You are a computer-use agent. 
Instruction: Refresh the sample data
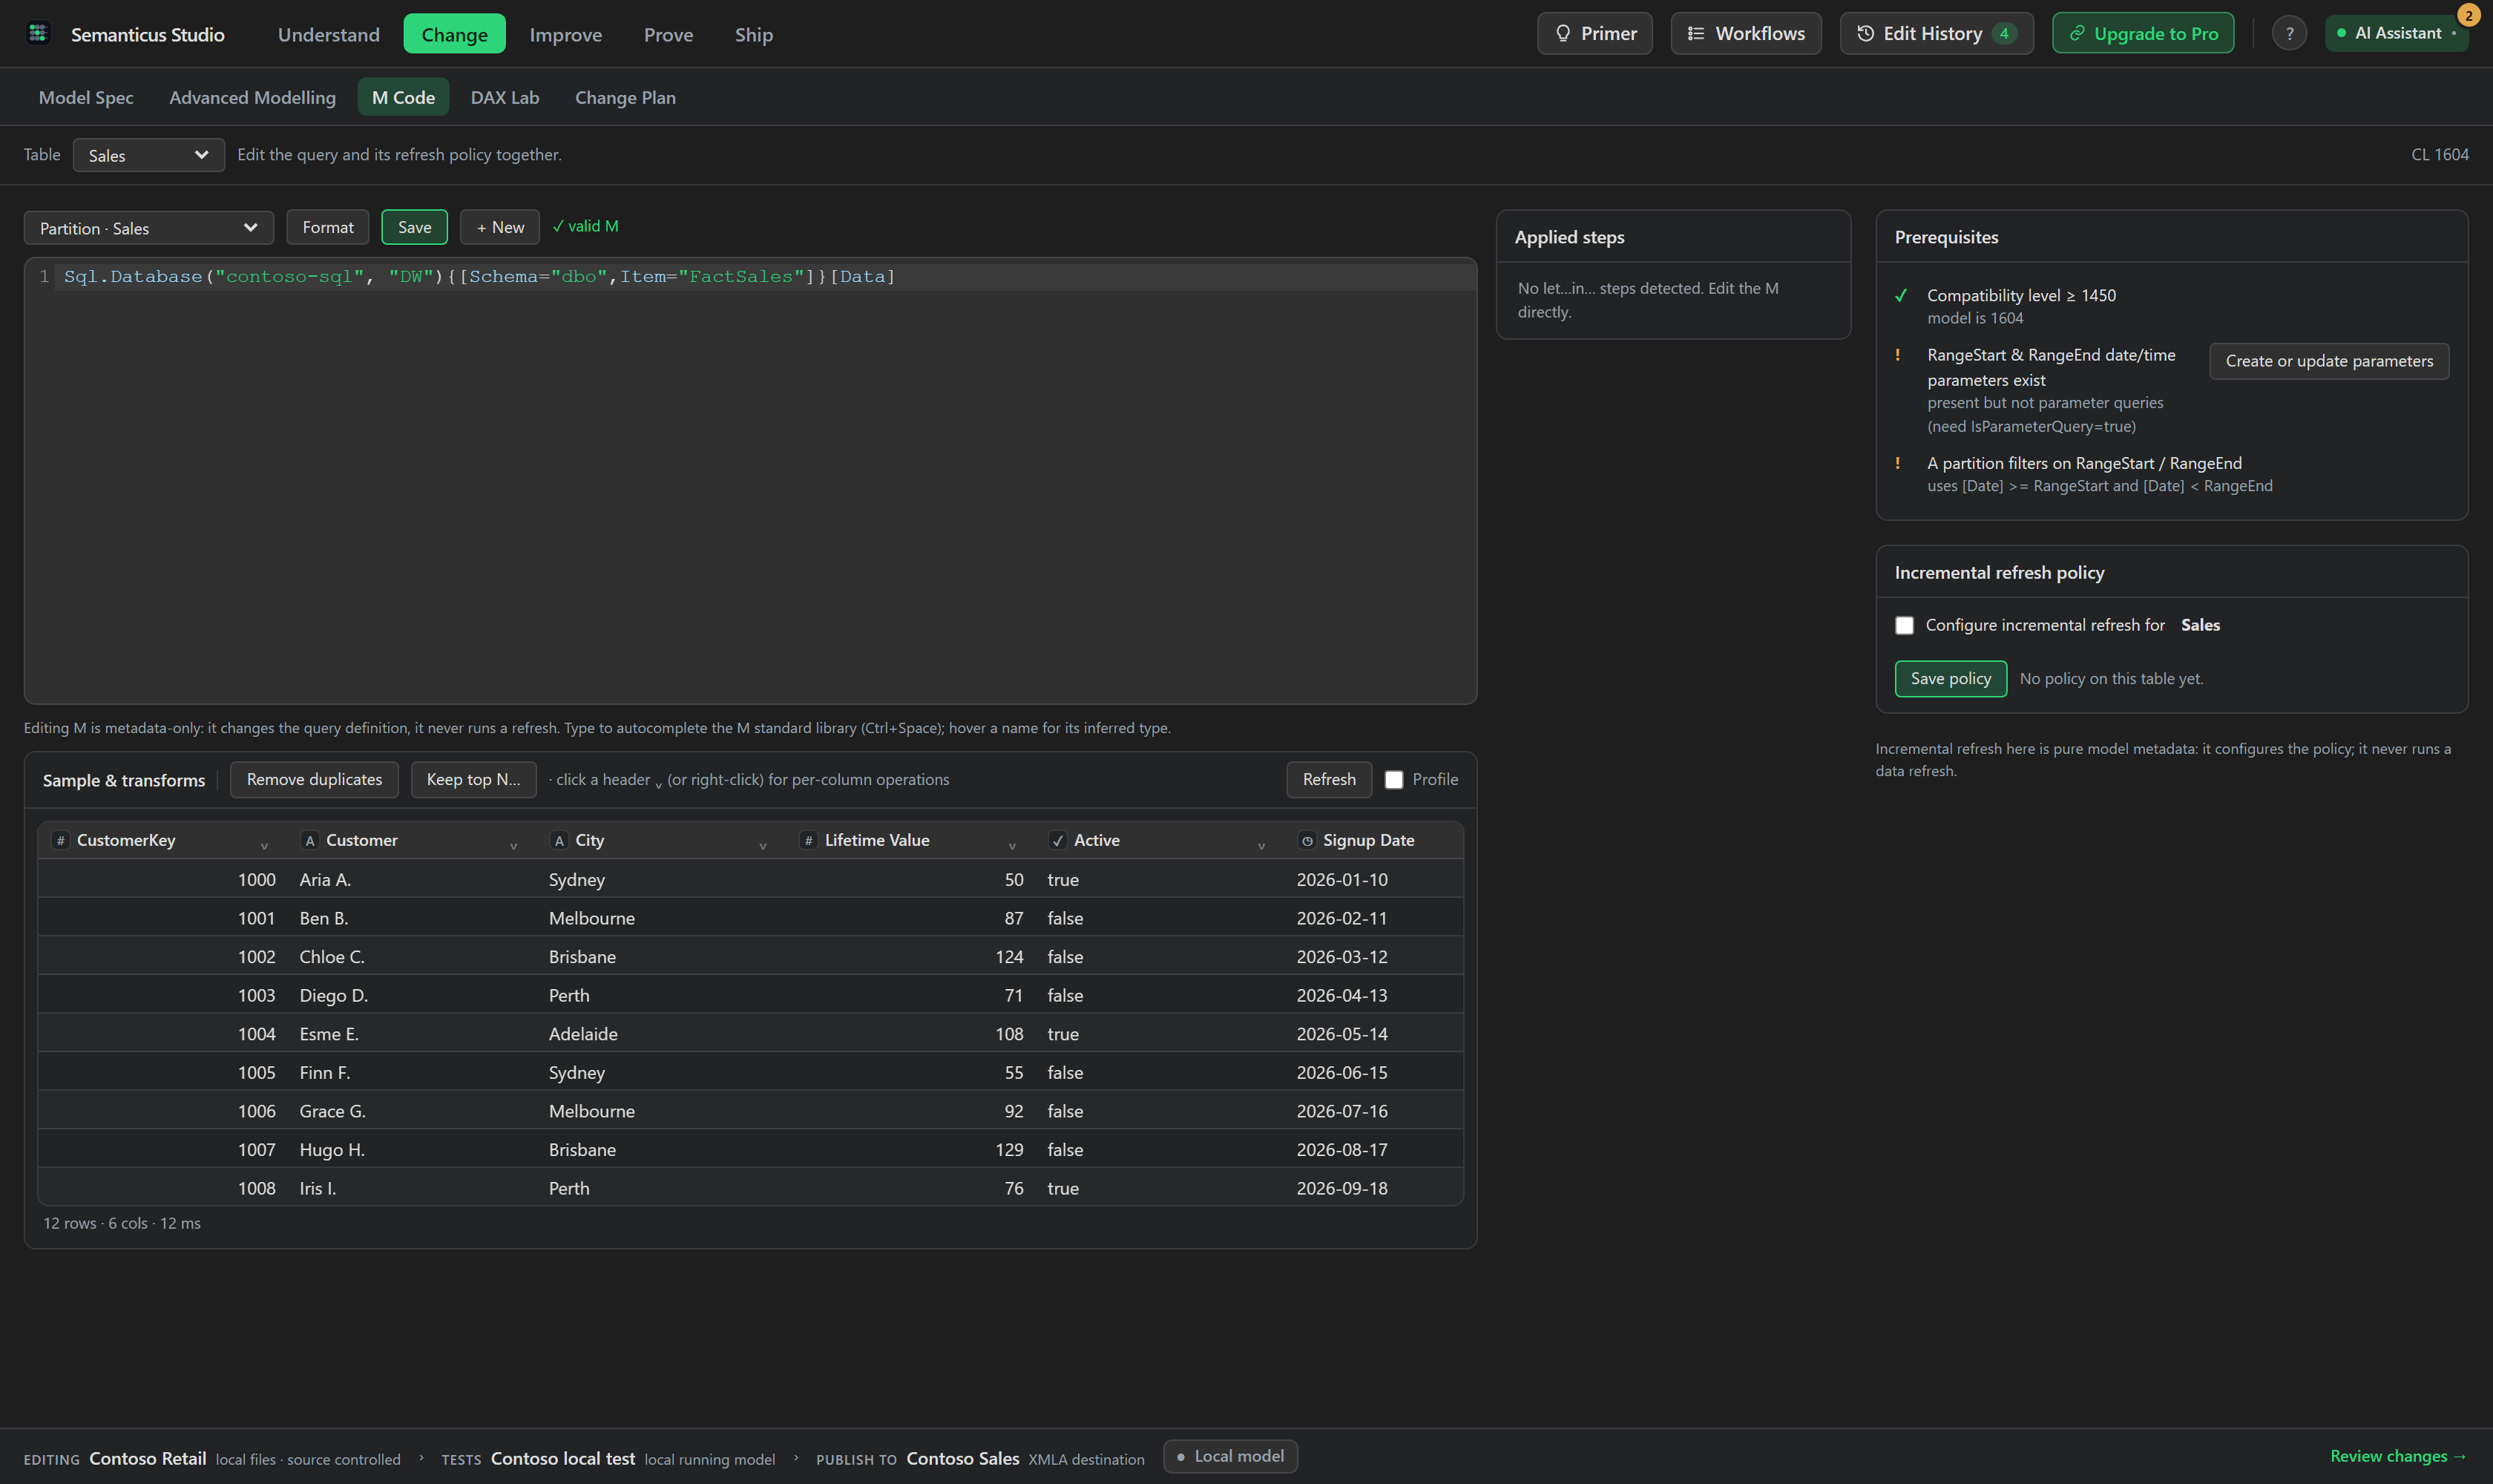(x=1329, y=779)
